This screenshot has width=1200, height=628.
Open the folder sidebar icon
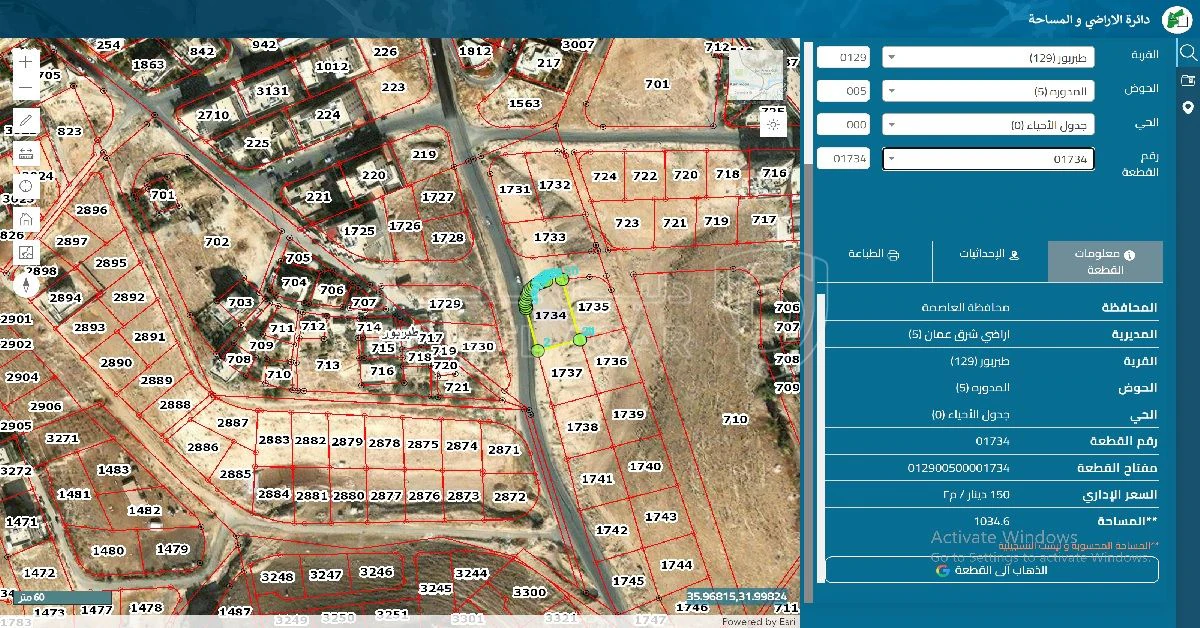(x=1188, y=80)
